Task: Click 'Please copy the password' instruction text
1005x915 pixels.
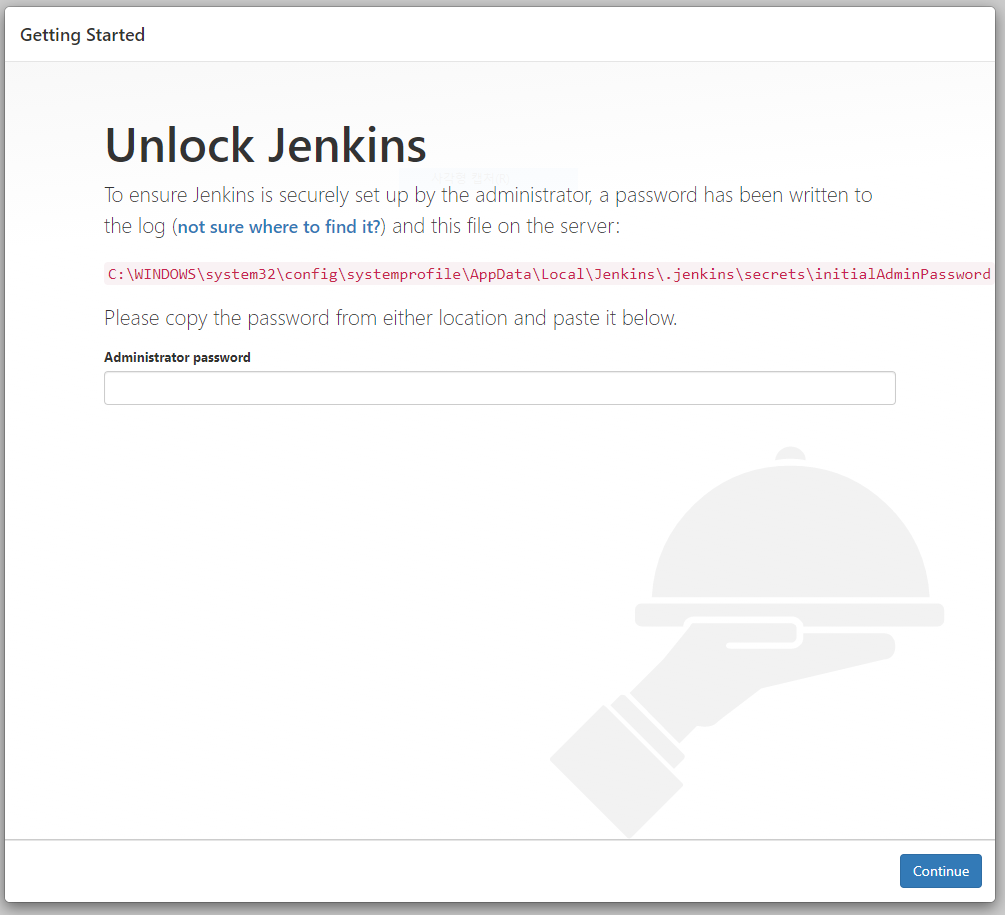Action: 390,318
